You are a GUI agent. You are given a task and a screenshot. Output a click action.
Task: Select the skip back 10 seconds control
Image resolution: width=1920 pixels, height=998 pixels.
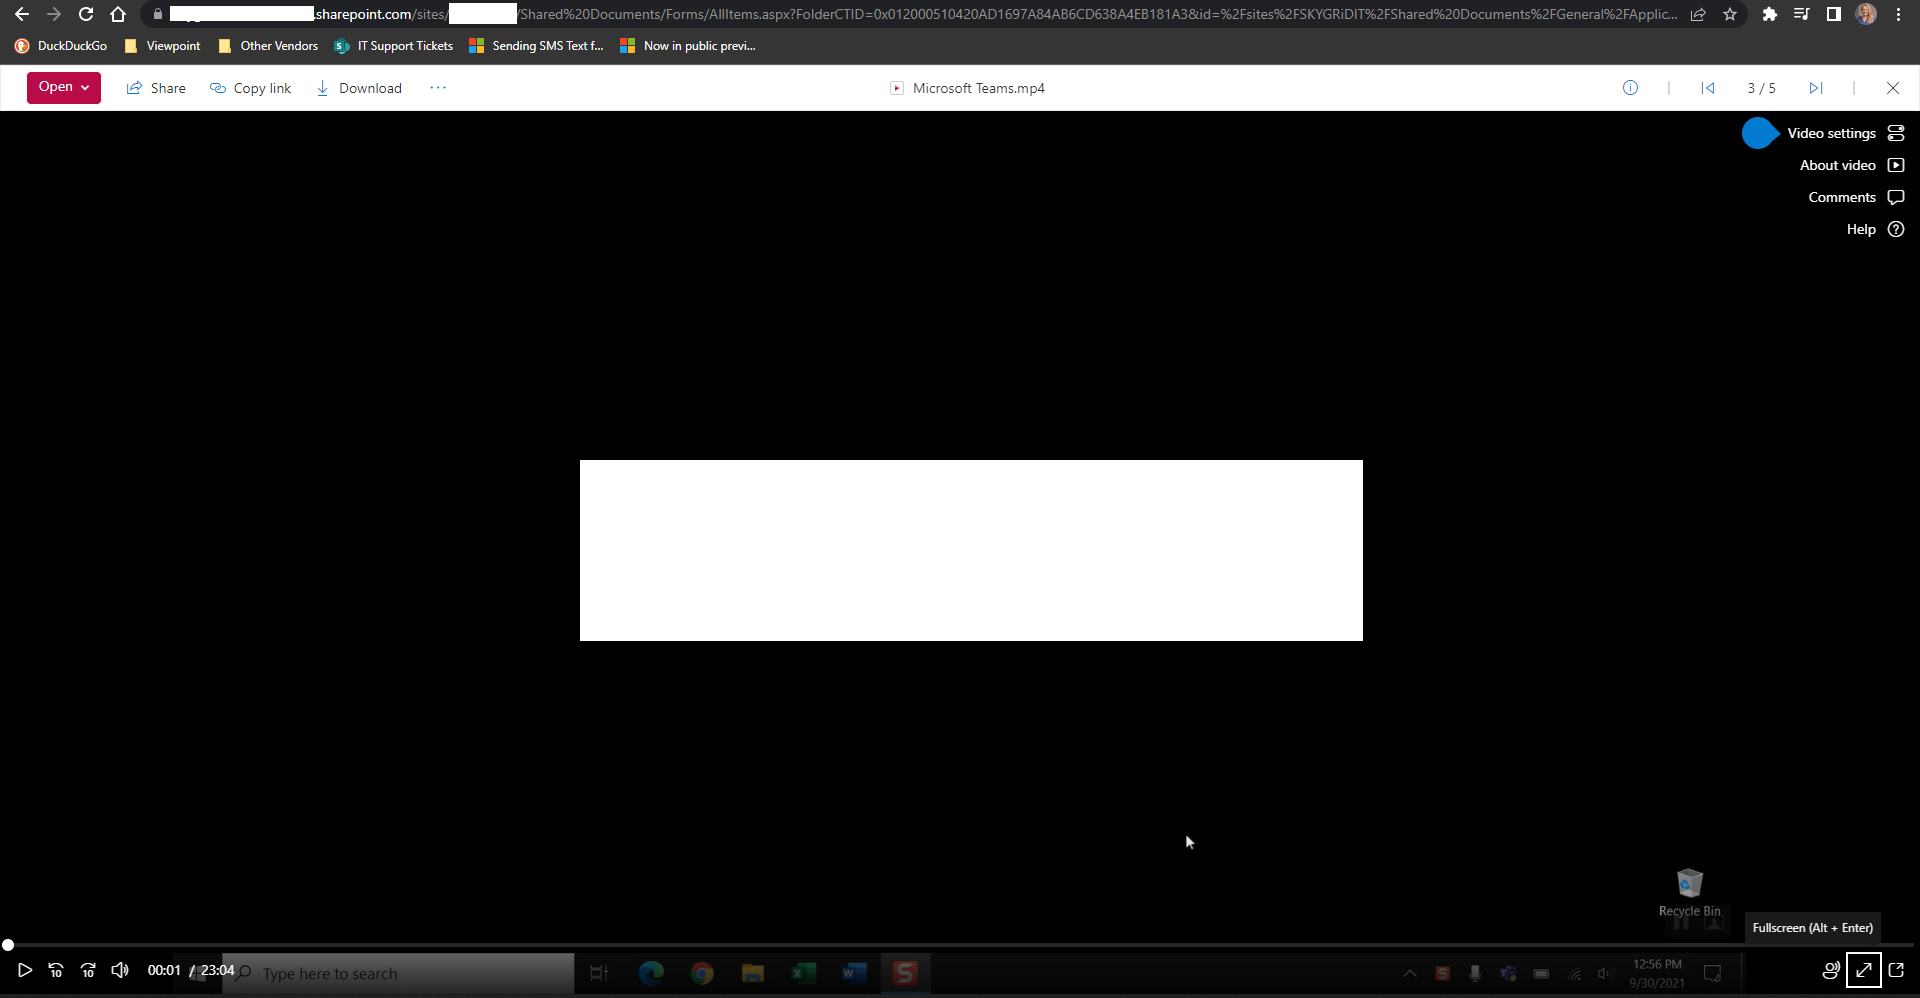tap(56, 970)
